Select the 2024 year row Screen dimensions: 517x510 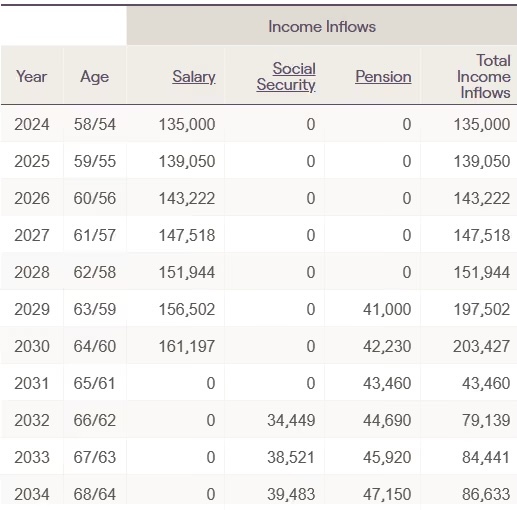coord(258,124)
